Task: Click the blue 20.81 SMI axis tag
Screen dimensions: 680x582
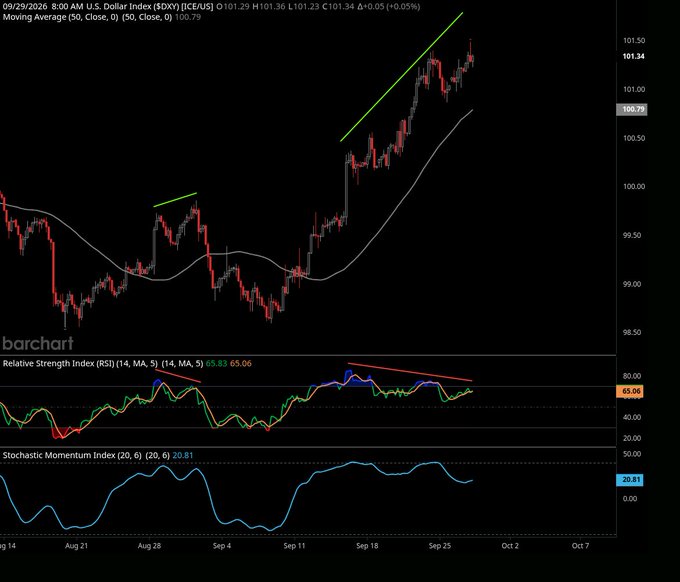Action: pos(630,480)
